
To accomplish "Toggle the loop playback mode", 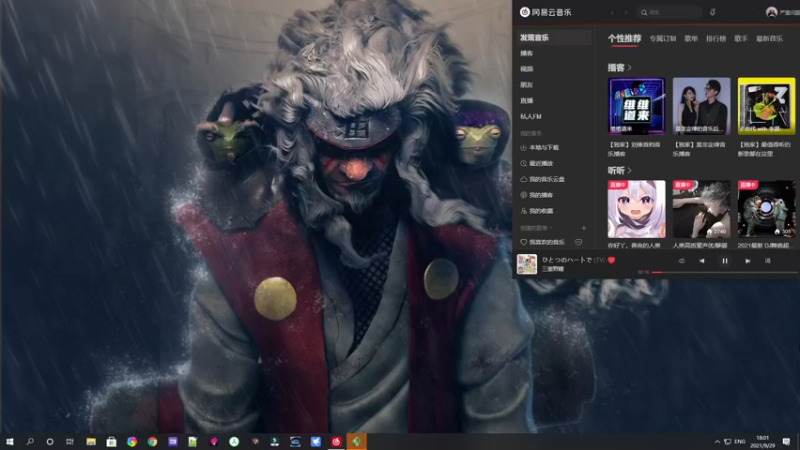I will (682, 261).
